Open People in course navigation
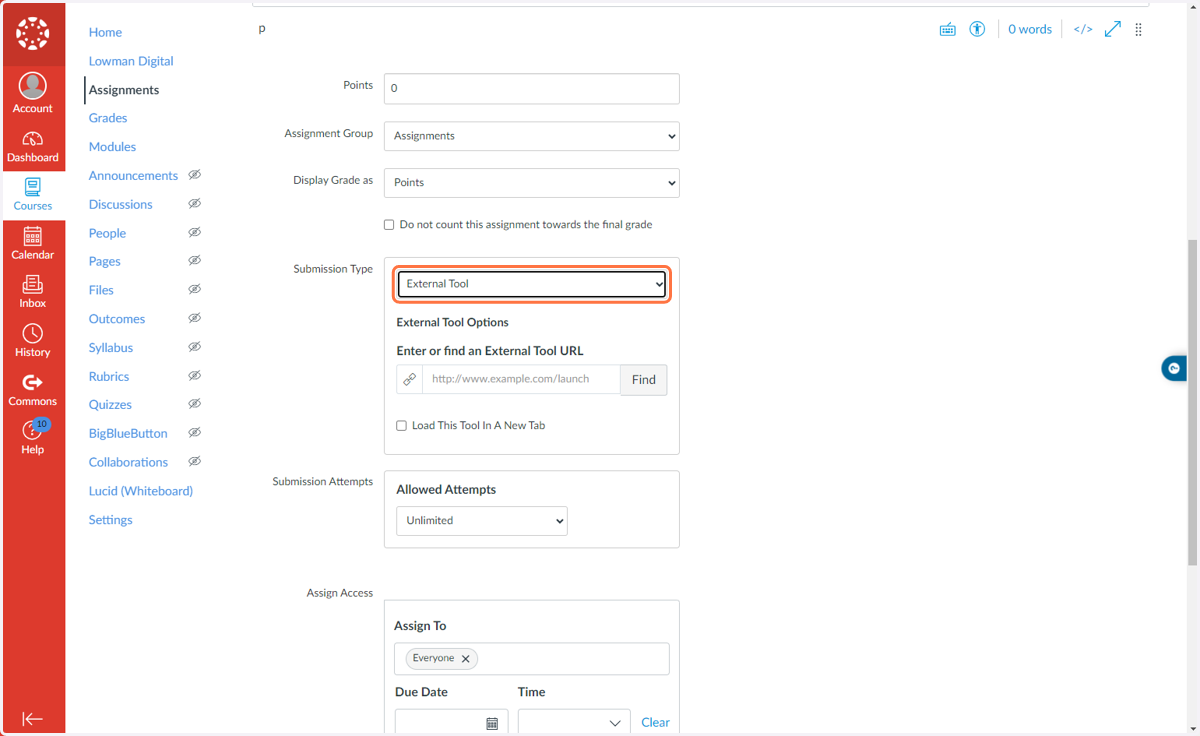 (107, 233)
